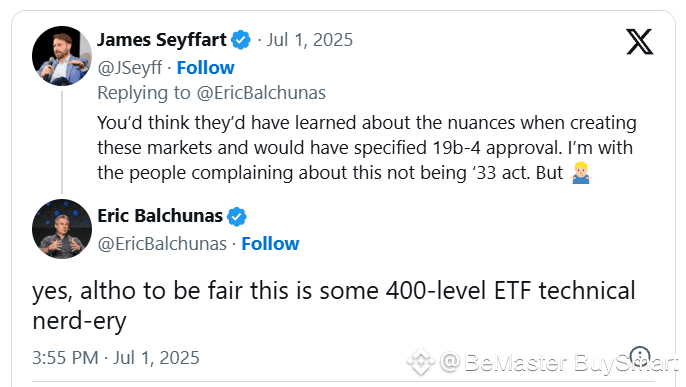Open James Seyffart's profile picture
This screenshot has height=387, width=686.
click(62, 56)
